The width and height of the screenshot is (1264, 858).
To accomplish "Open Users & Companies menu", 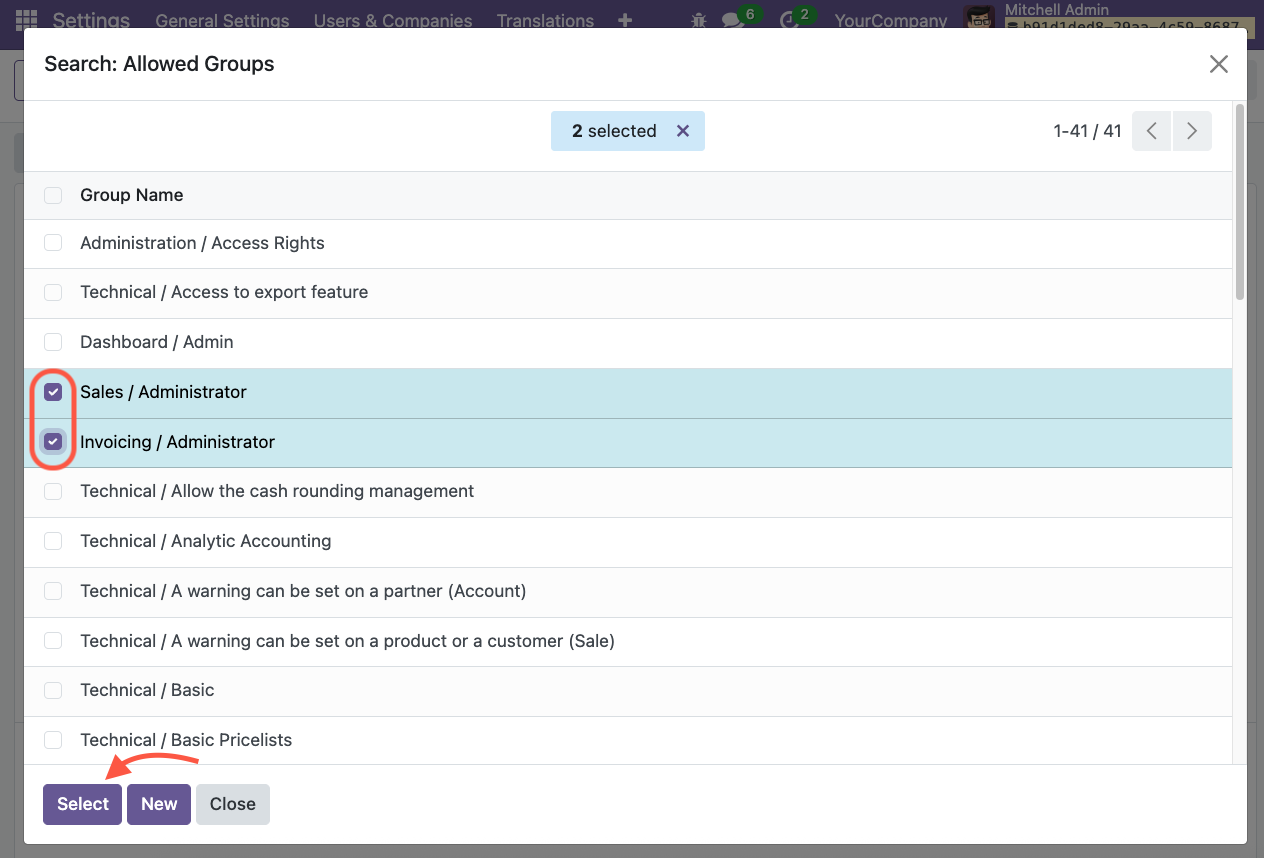I will click(393, 20).
